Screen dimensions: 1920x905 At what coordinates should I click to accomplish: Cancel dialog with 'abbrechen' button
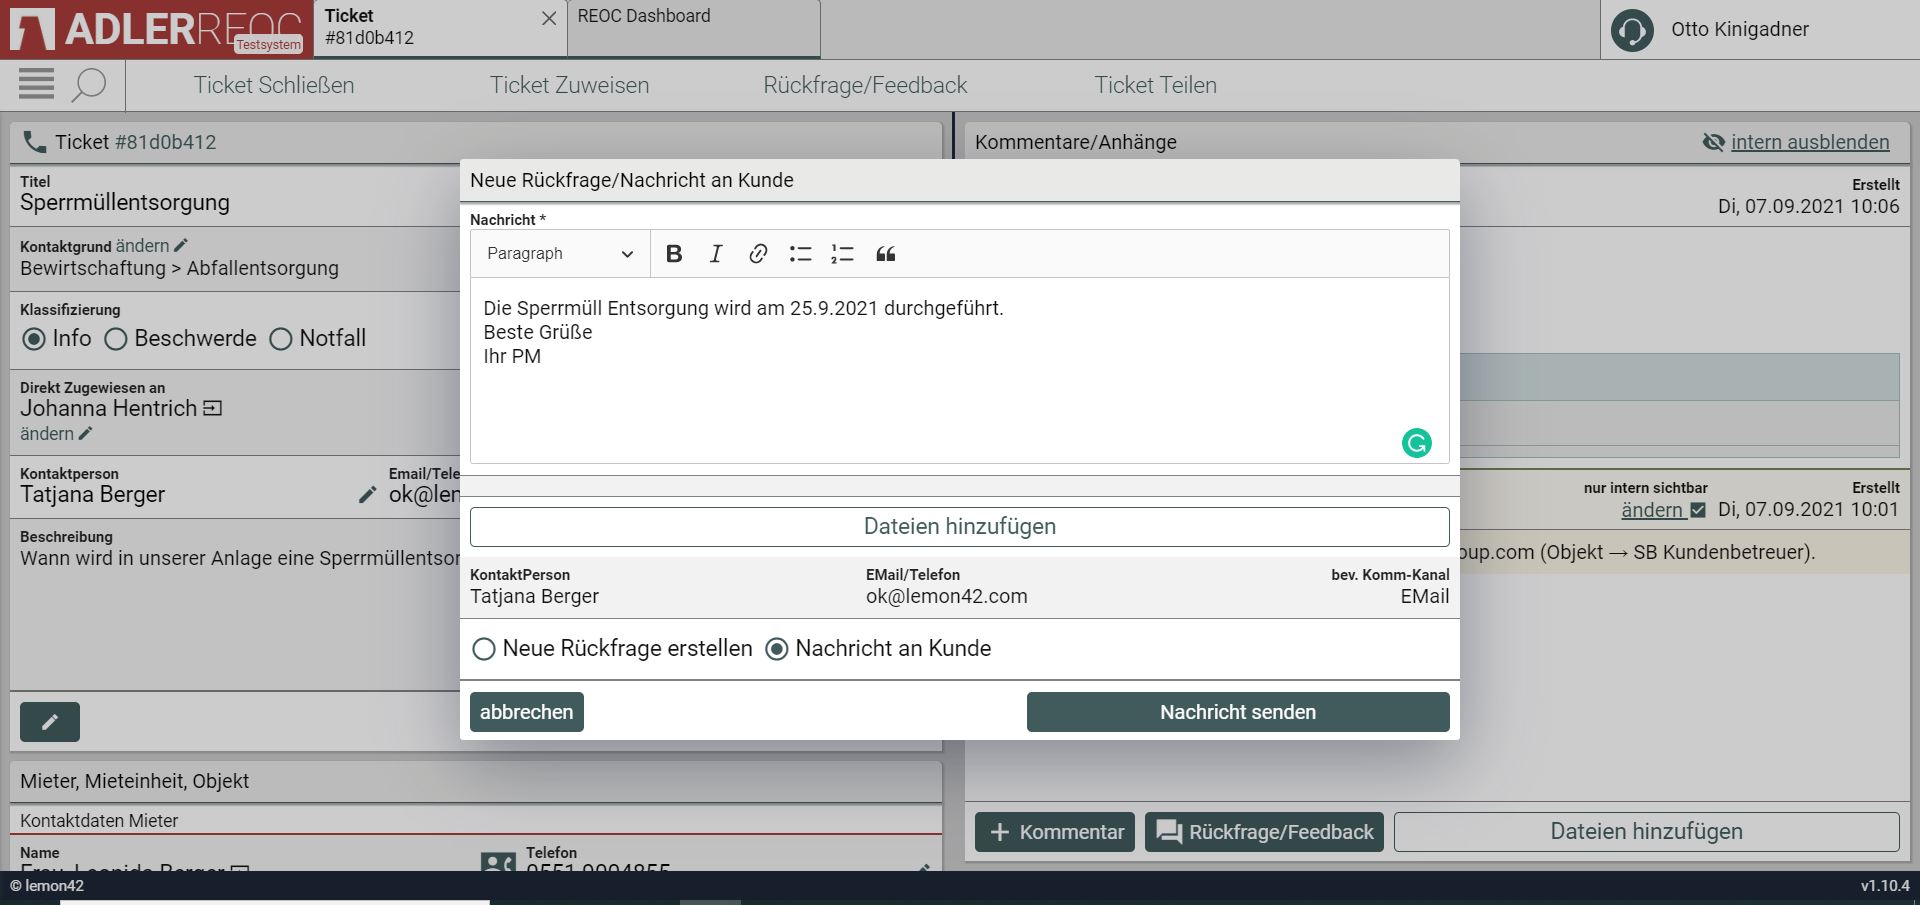tap(526, 712)
